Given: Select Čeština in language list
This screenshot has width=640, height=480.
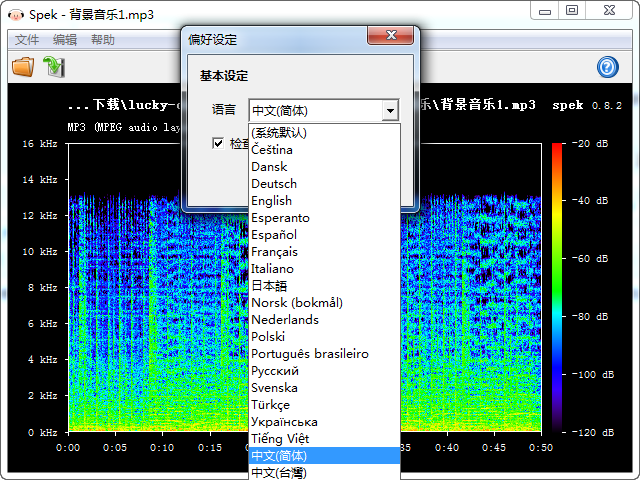Looking at the screenshot, I should point(324,150).
